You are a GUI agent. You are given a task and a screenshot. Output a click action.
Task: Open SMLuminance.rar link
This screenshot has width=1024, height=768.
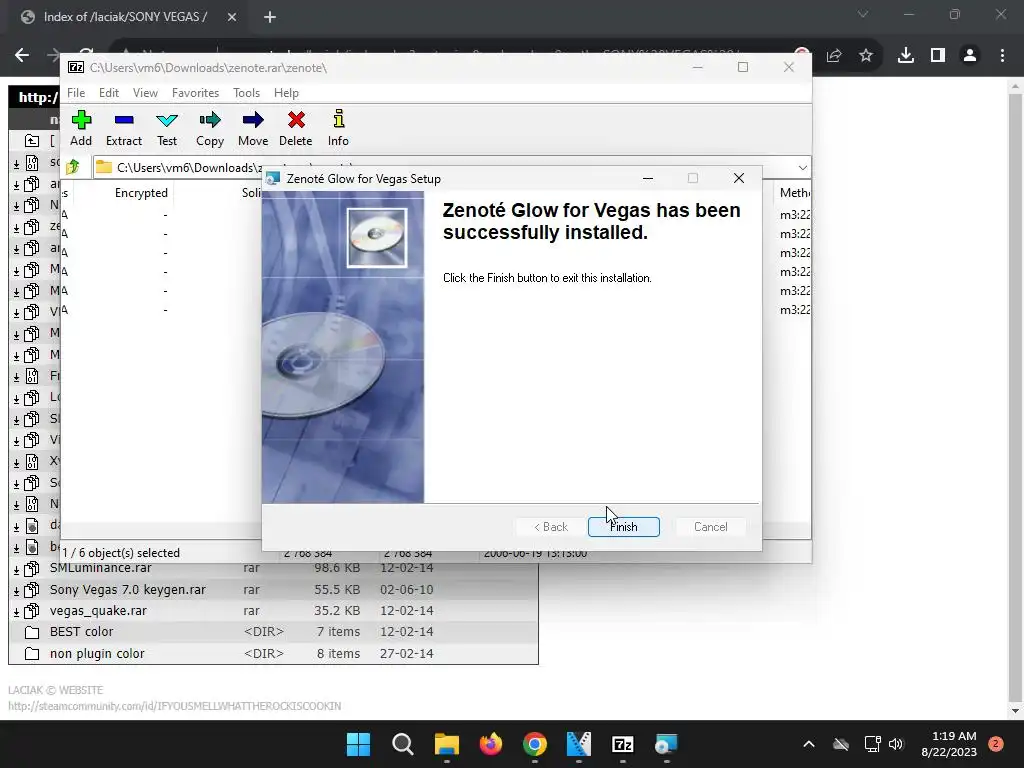(x=101, y=568)
